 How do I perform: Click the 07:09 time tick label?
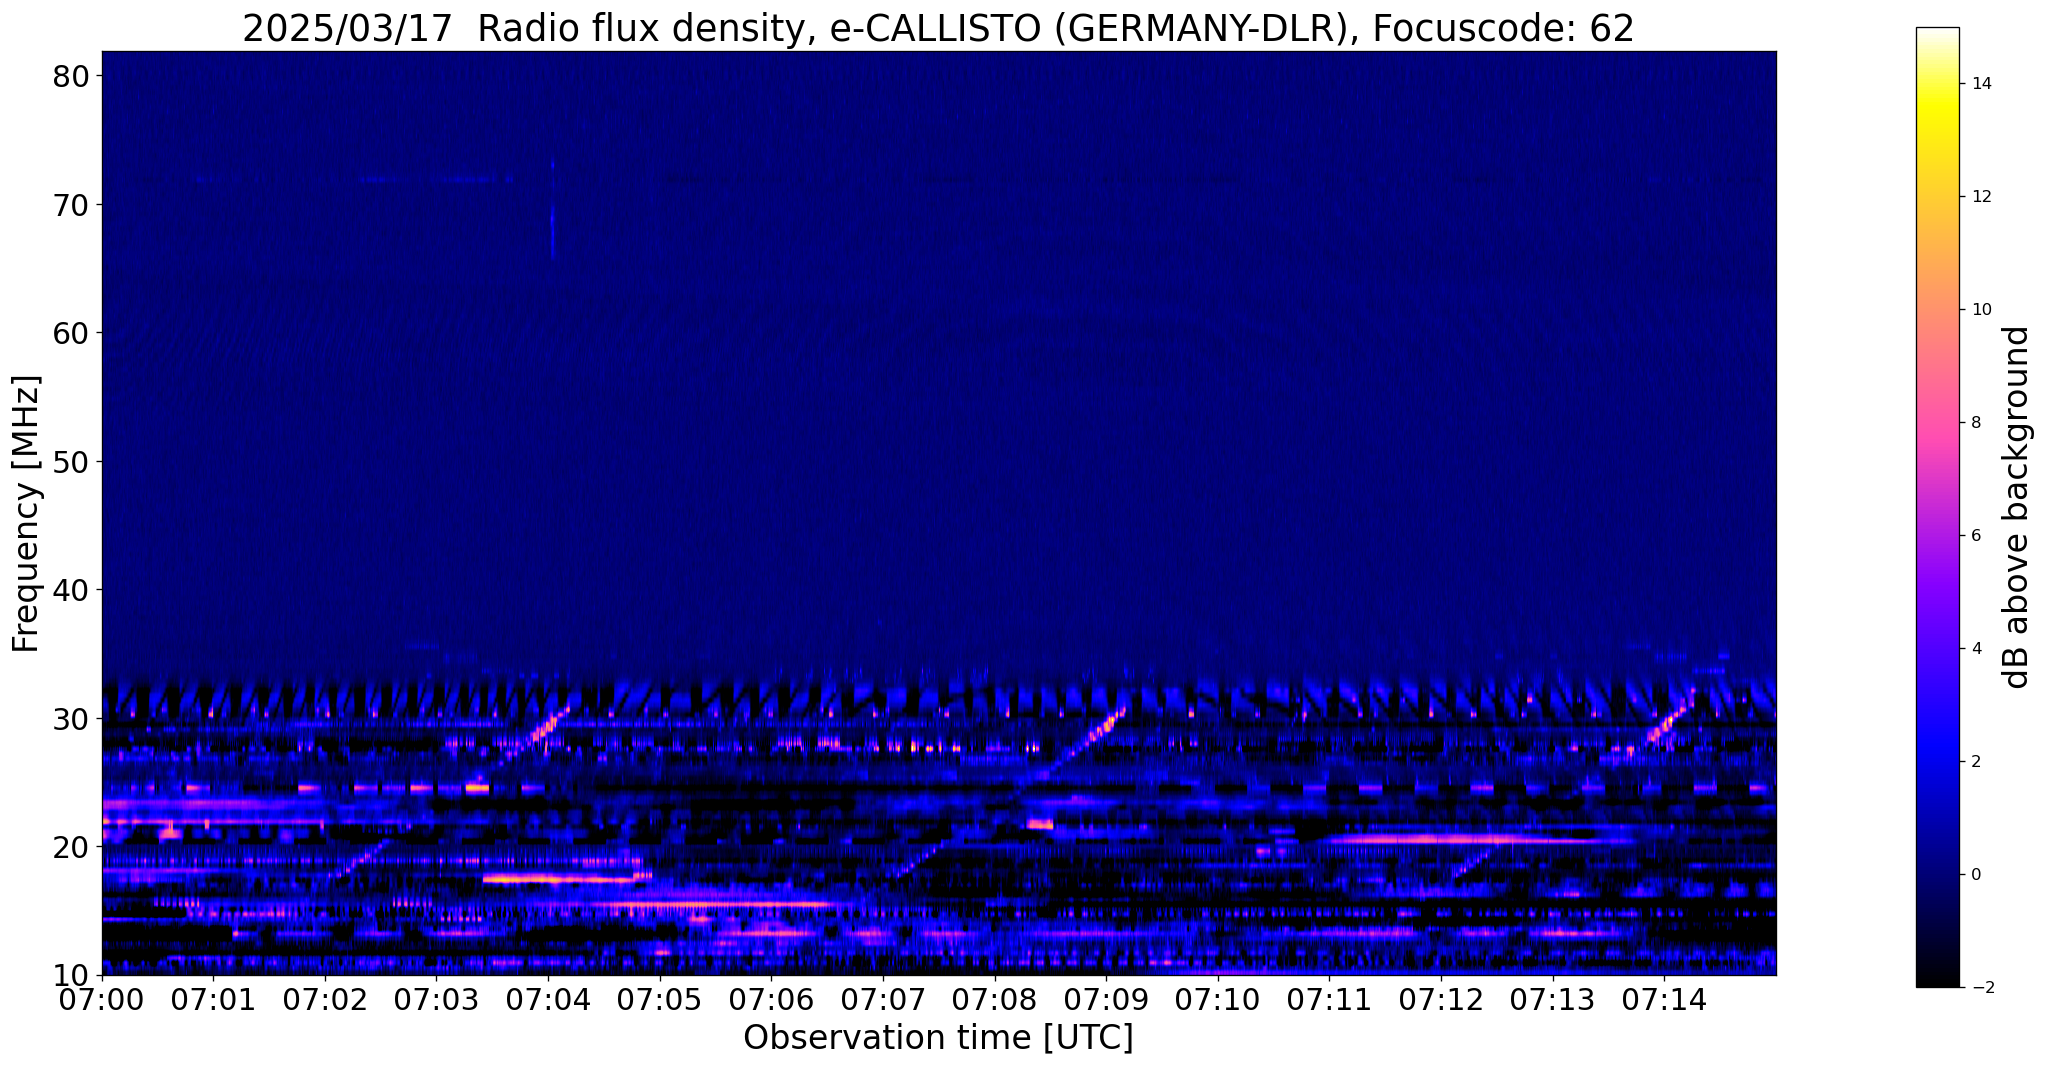point(1106,999)
